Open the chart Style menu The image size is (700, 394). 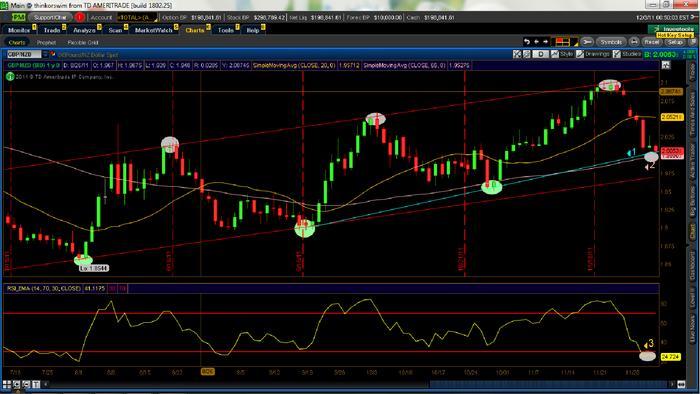coord(562,54)
